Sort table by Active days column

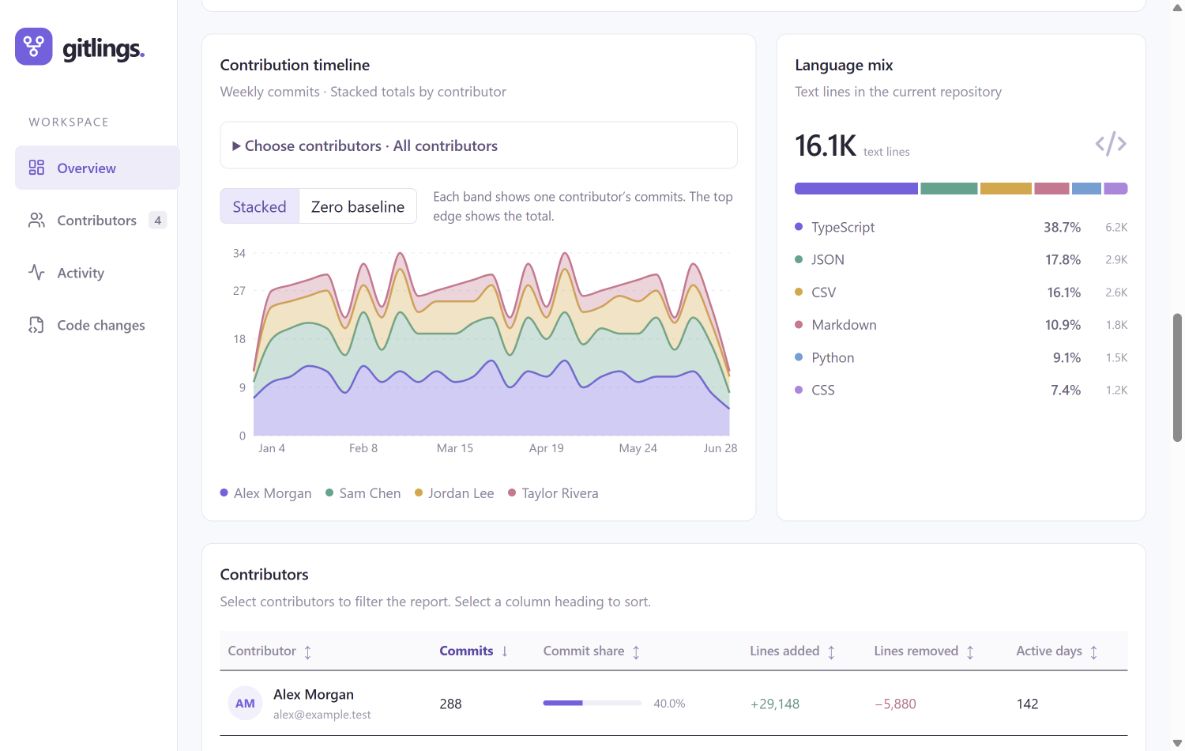[x=1057, y=651]
